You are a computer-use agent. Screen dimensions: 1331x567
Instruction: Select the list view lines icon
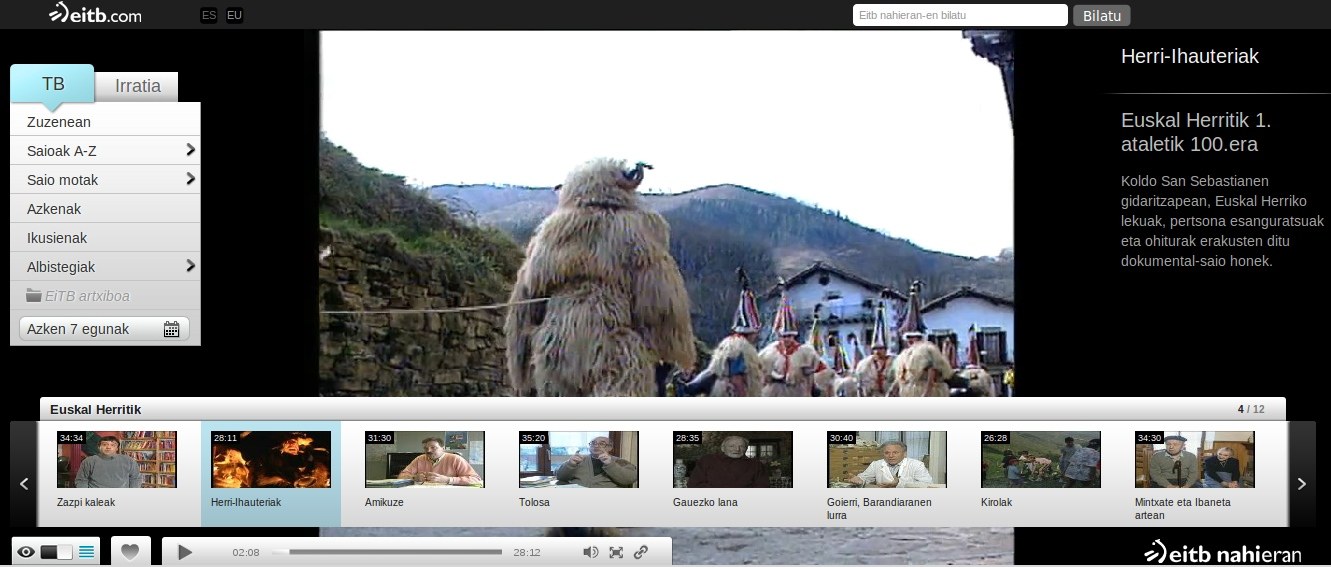click(87, 552)
